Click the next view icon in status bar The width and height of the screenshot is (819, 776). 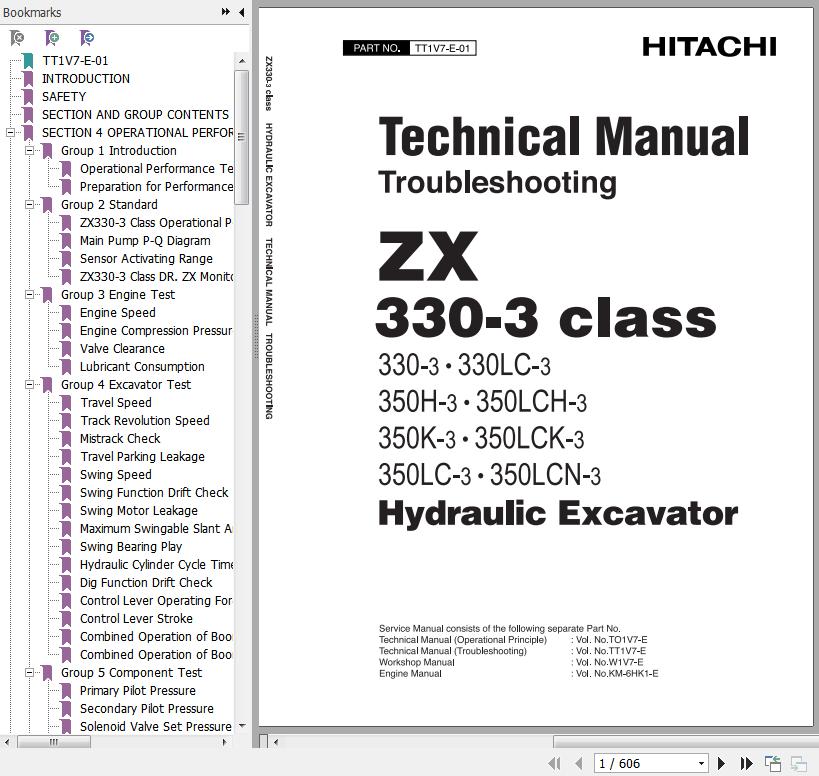[799, 763]
